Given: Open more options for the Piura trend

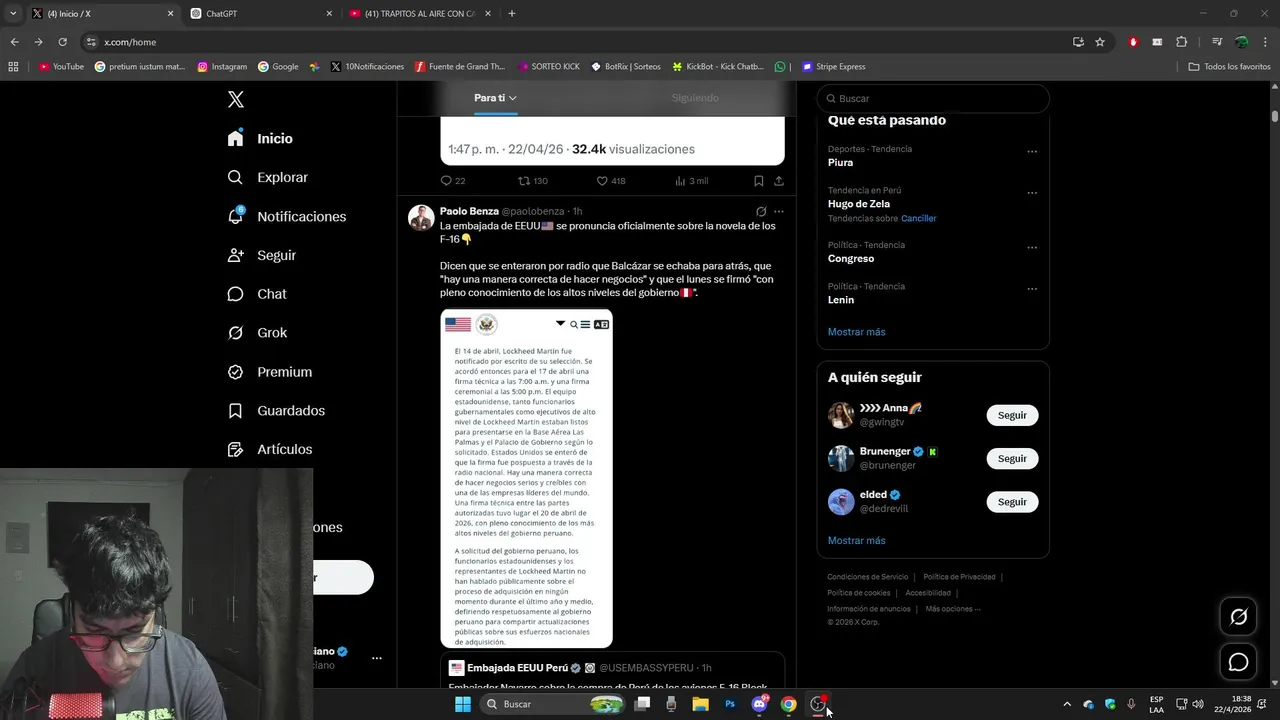Looking at the screenshot, I should 1032,152.
